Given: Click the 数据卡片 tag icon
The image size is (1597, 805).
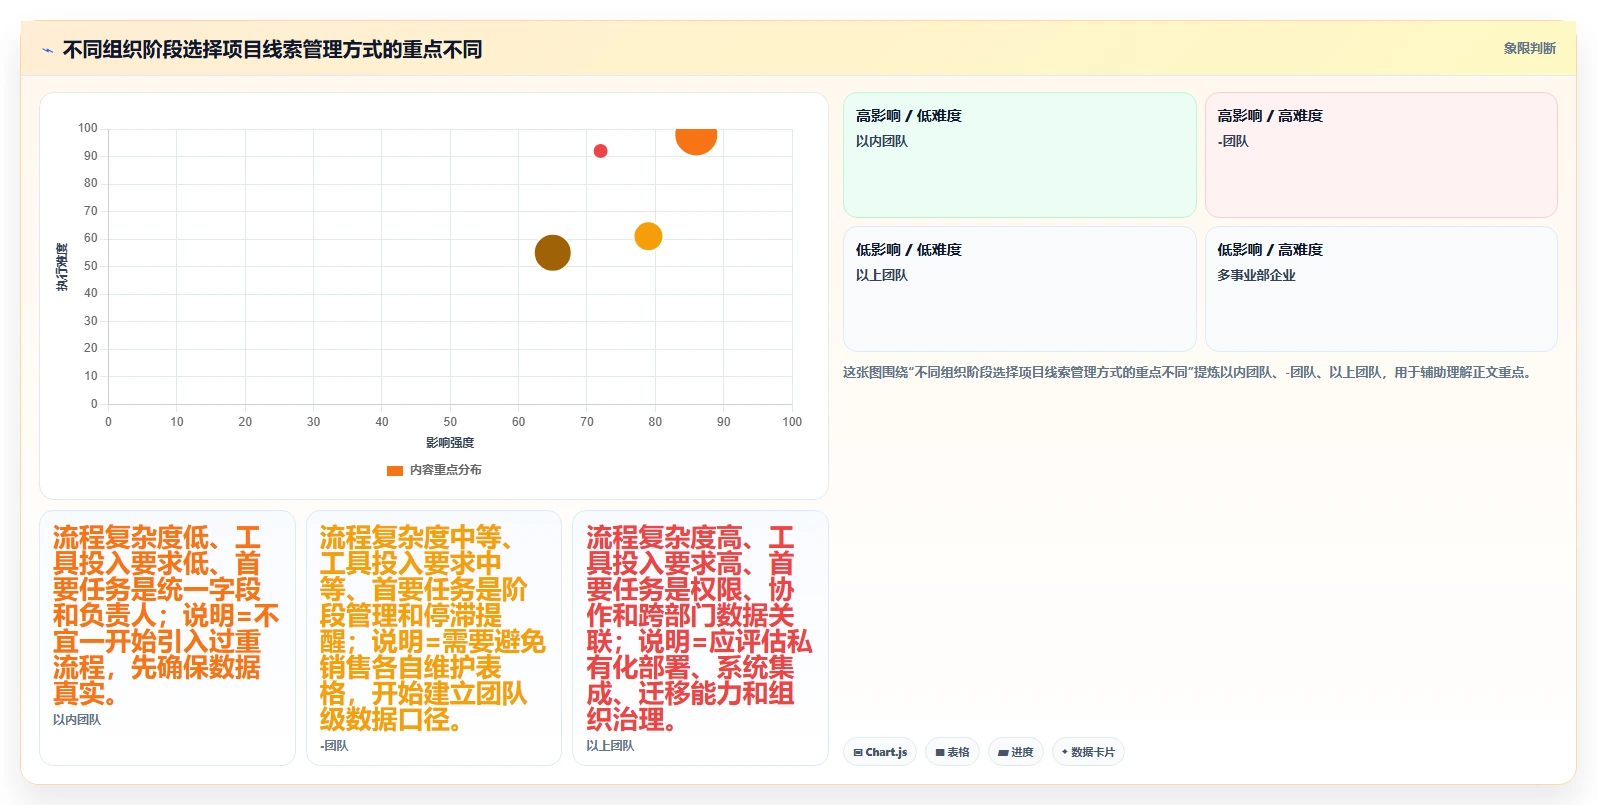Looking at the screenshot, I should tap(1065, 753).
